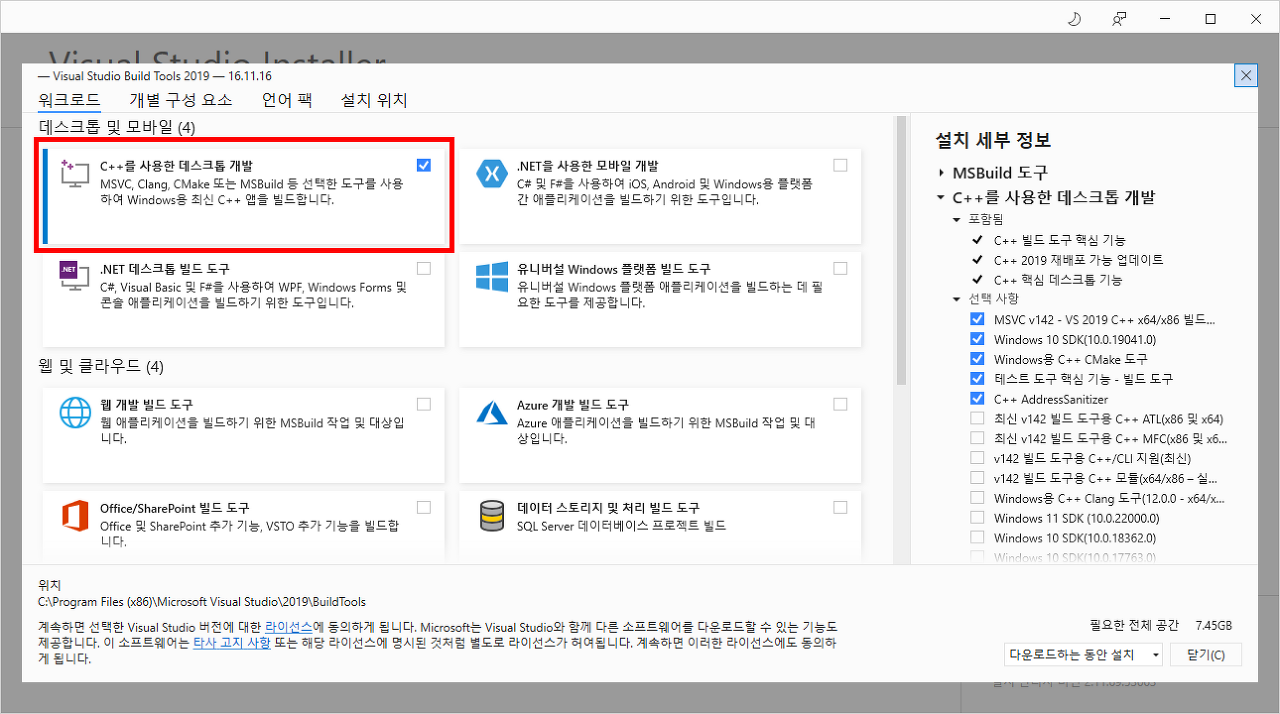Screen dimensions: 1280x714
Task: Check the Azure 개발 빌드 도구 workload checkbox
Action: [840, 404]
